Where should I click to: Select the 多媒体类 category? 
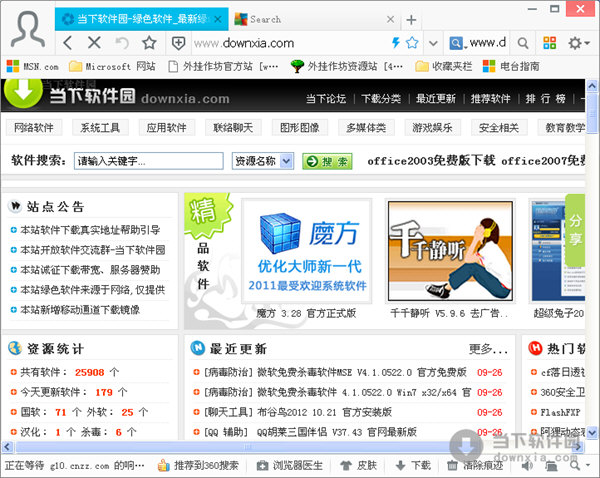366,128
